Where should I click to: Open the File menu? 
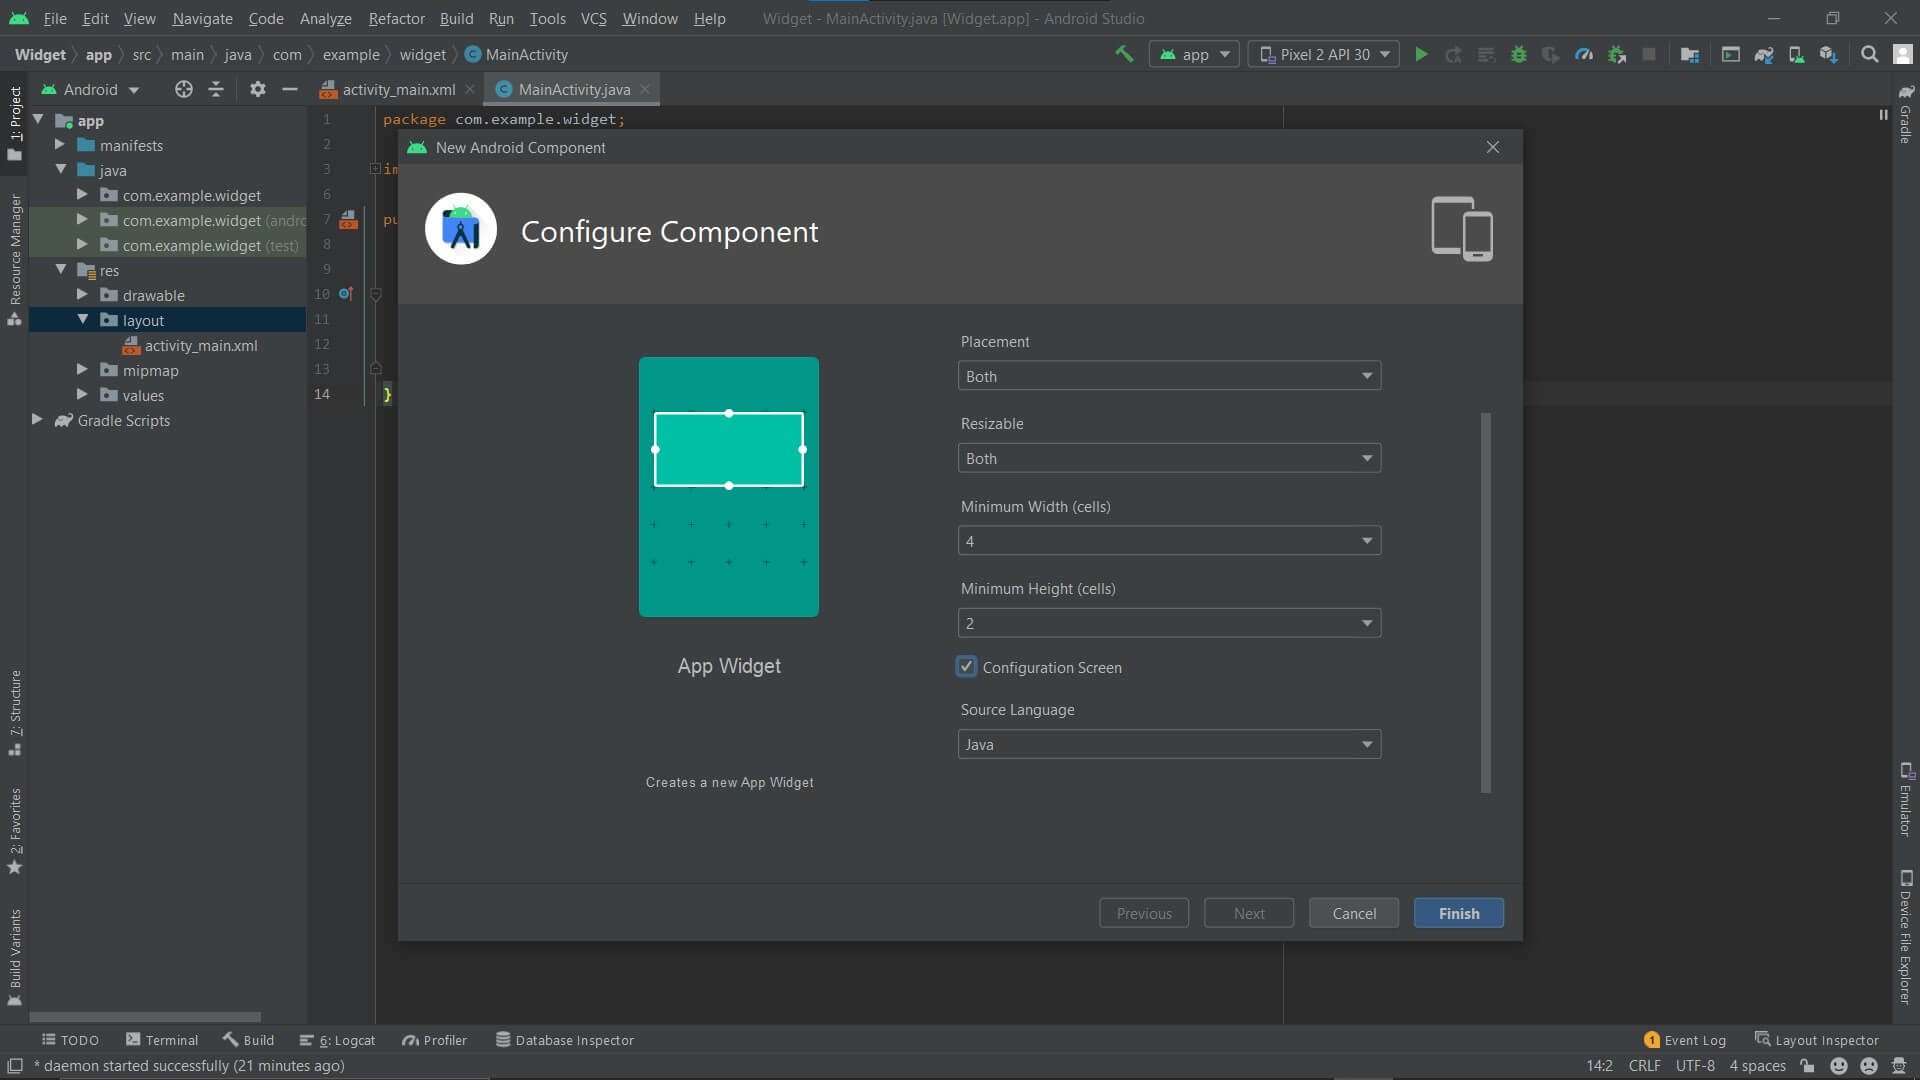click(55, 18)
